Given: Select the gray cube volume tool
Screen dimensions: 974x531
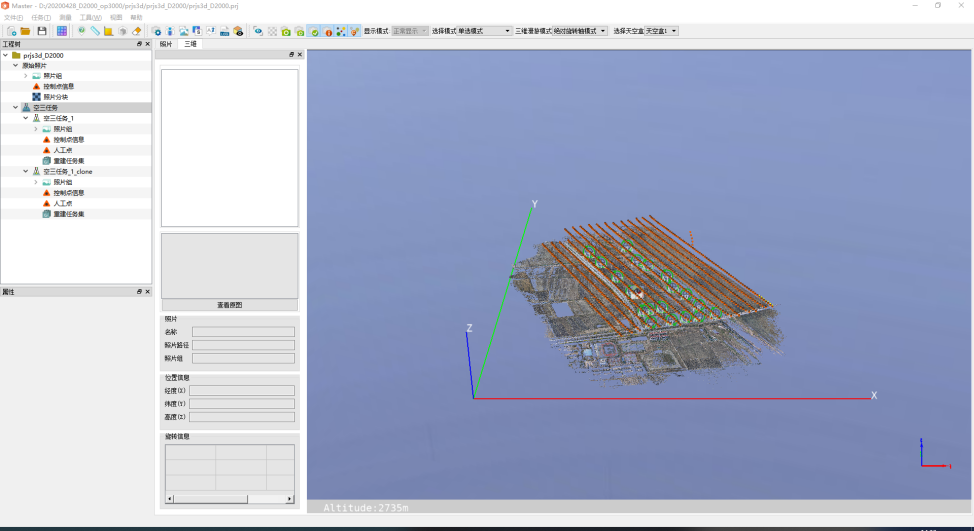Looking at the screenshot, I should click(x=122, y=31).
